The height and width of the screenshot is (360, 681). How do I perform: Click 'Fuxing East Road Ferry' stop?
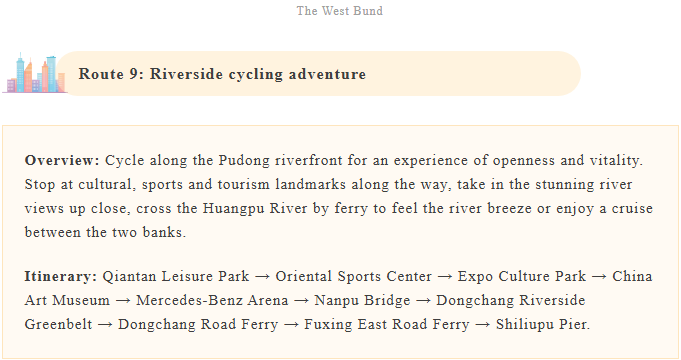387,324
